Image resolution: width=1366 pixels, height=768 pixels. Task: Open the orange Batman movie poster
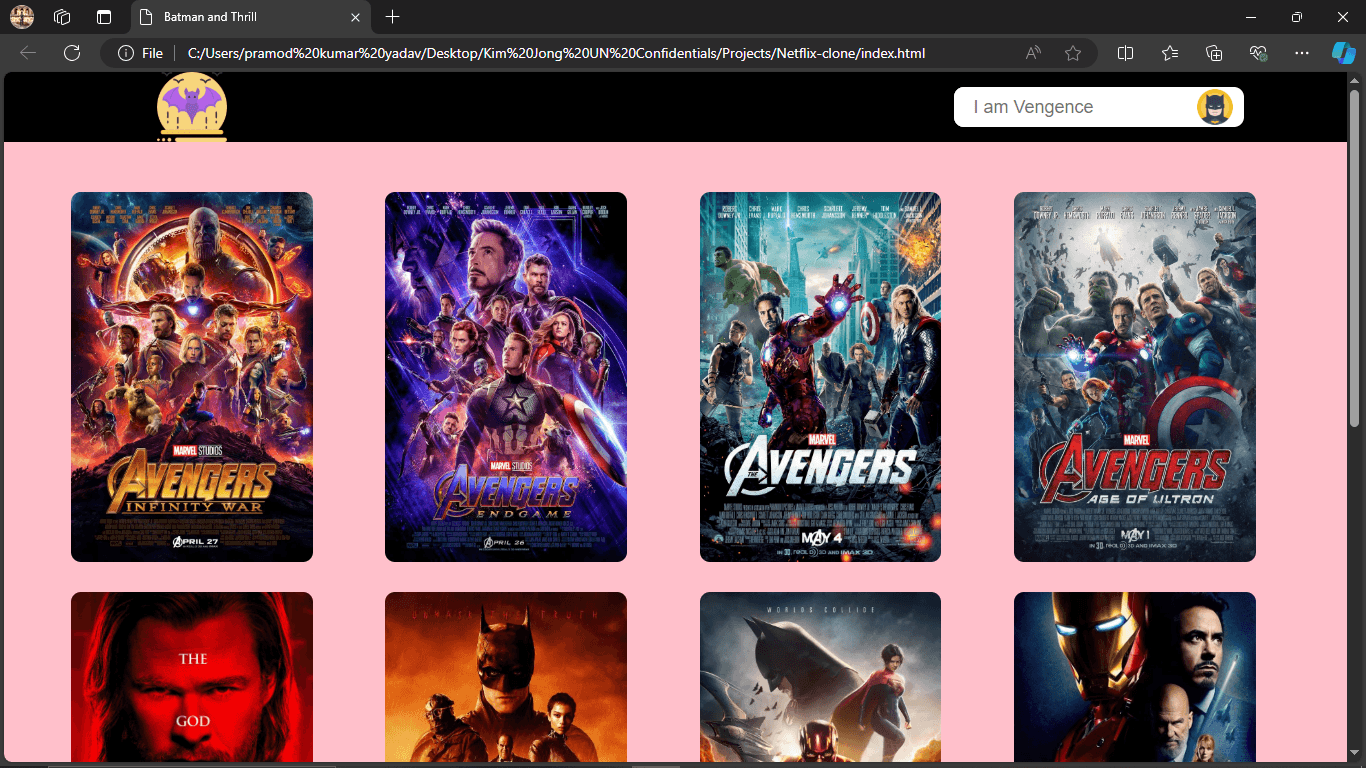click(x=506, y=677)
